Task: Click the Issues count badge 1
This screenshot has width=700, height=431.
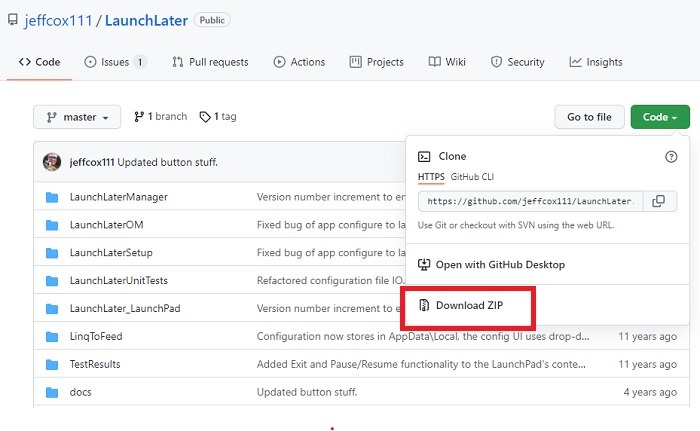Action: click(140, 62)
